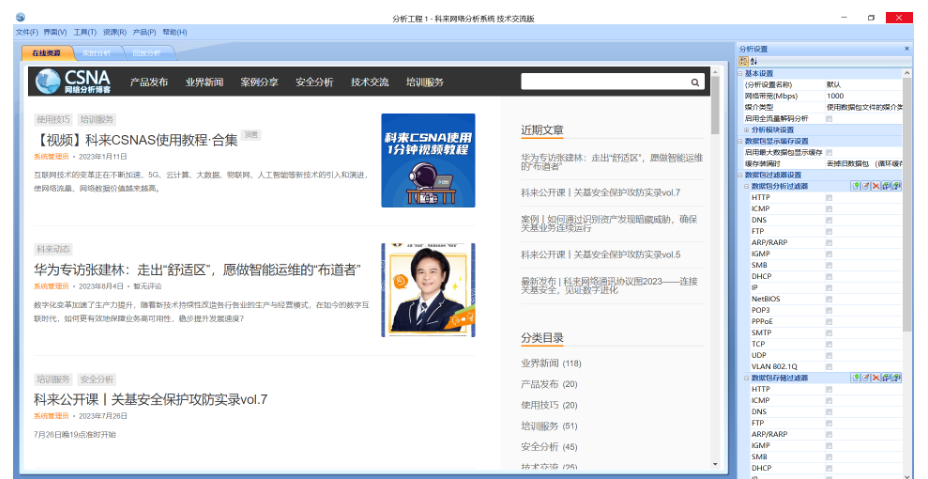
Task: Edit the selected 数据包分析过滤器 filter
Action: point(866,186)
